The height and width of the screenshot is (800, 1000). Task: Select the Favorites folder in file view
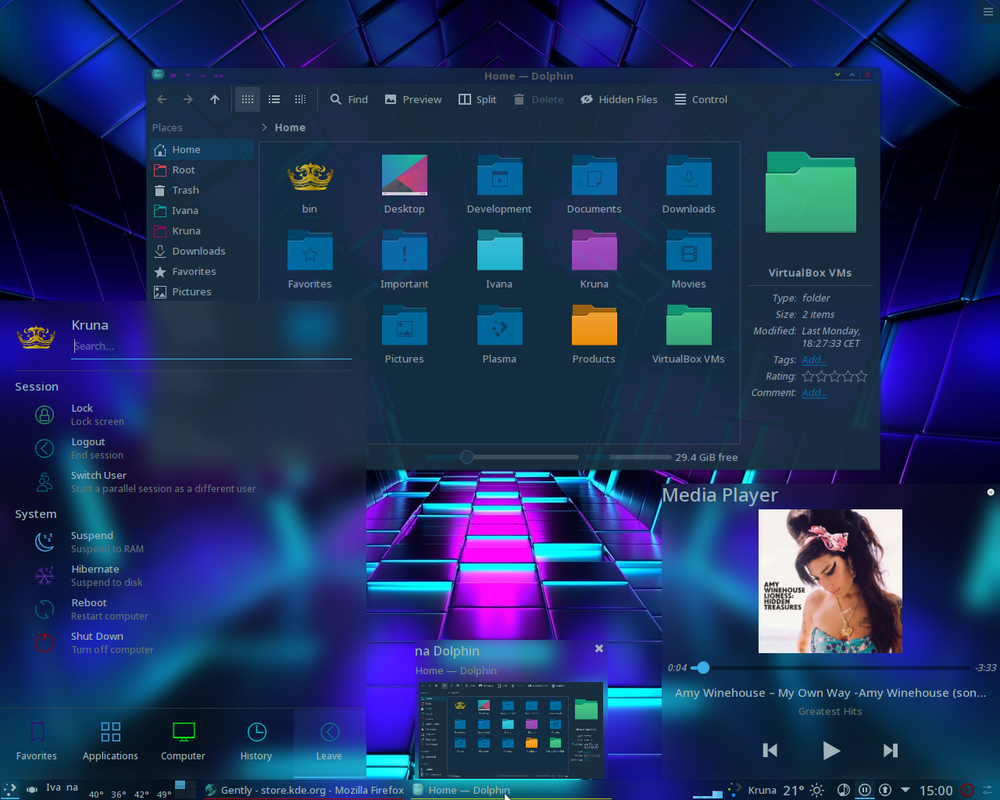[x=310, y=259]
